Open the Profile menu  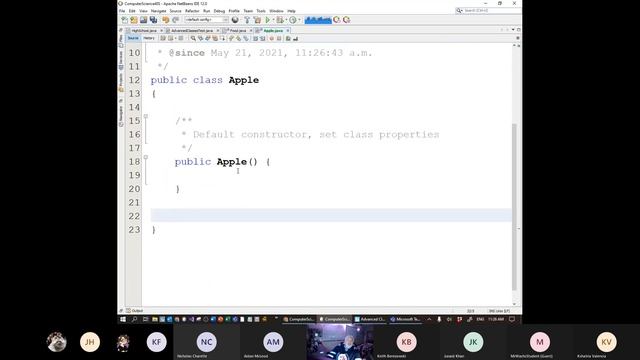click(x=234, y=11)
